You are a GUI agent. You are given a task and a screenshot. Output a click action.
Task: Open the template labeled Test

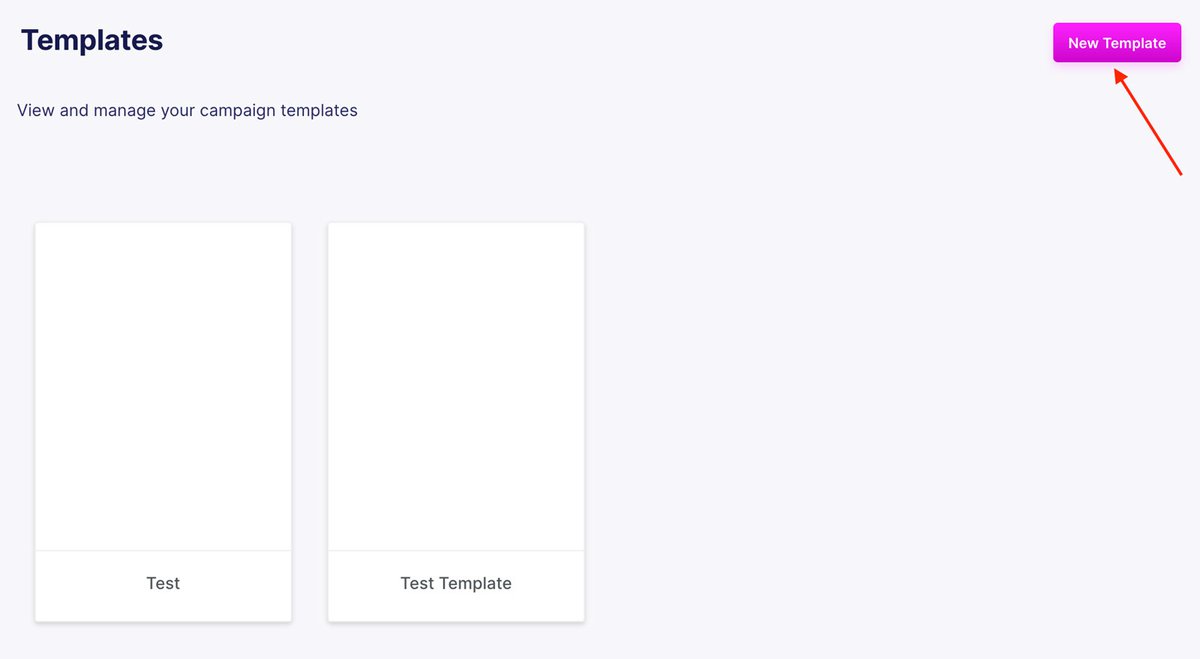(163, 420)
